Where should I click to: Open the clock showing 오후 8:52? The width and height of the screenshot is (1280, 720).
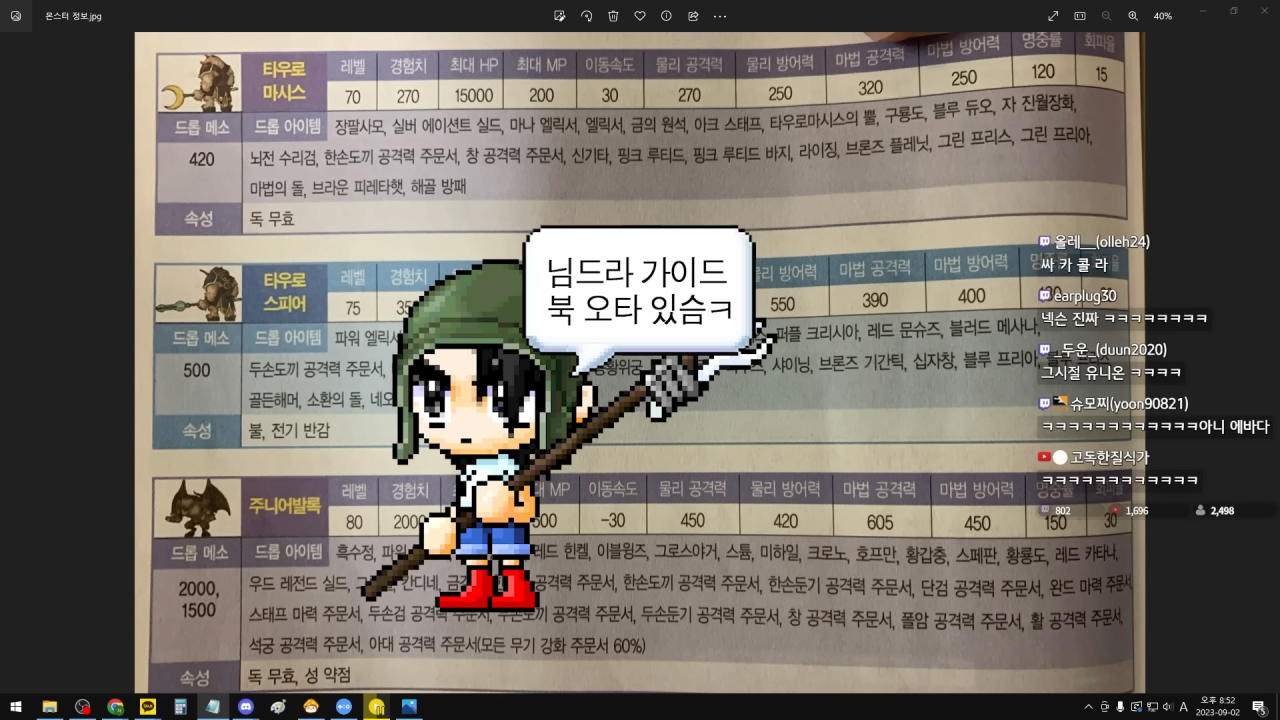tap(1217, 706)
